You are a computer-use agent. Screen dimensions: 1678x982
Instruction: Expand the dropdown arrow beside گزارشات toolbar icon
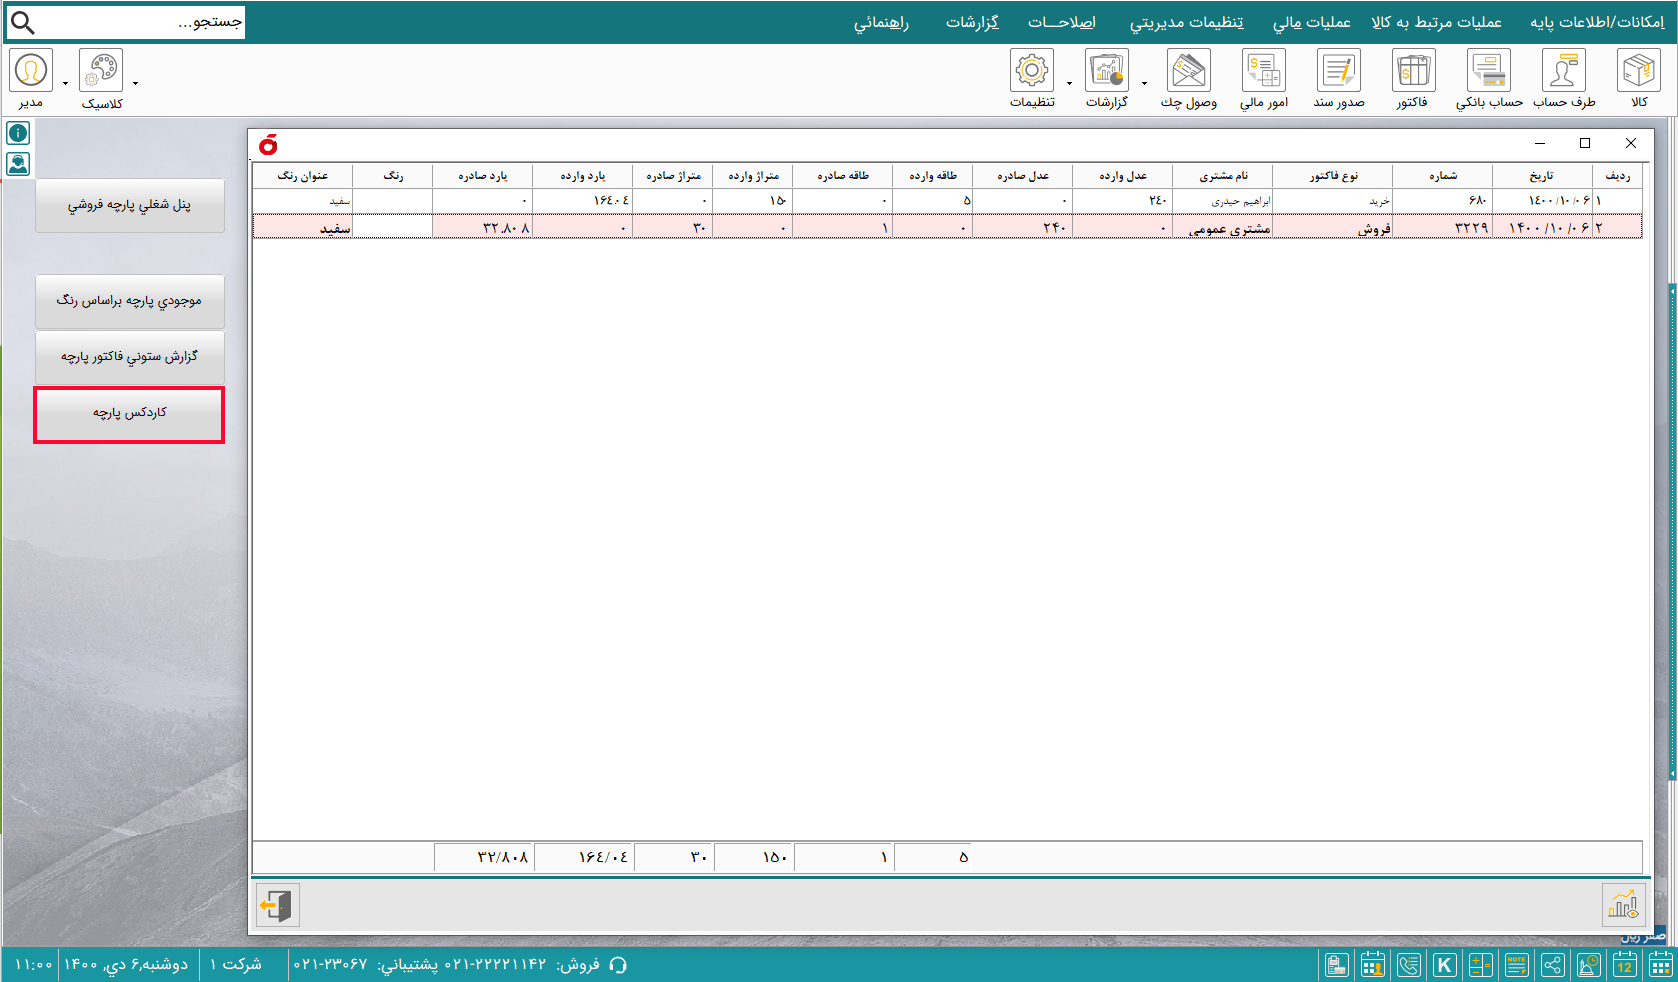(1144, 84)
